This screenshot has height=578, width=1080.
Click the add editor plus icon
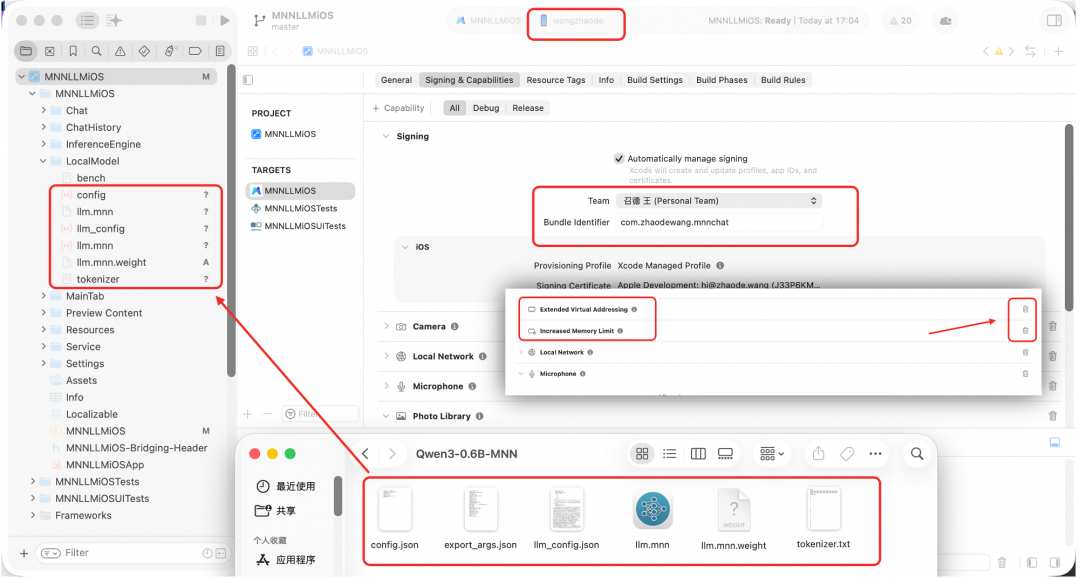tap(1059, 51)
